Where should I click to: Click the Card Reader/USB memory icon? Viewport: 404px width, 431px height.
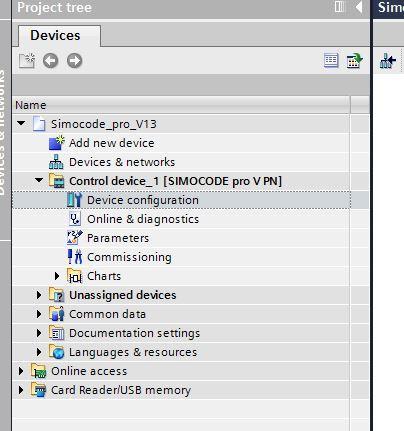[x=39, y=390]
